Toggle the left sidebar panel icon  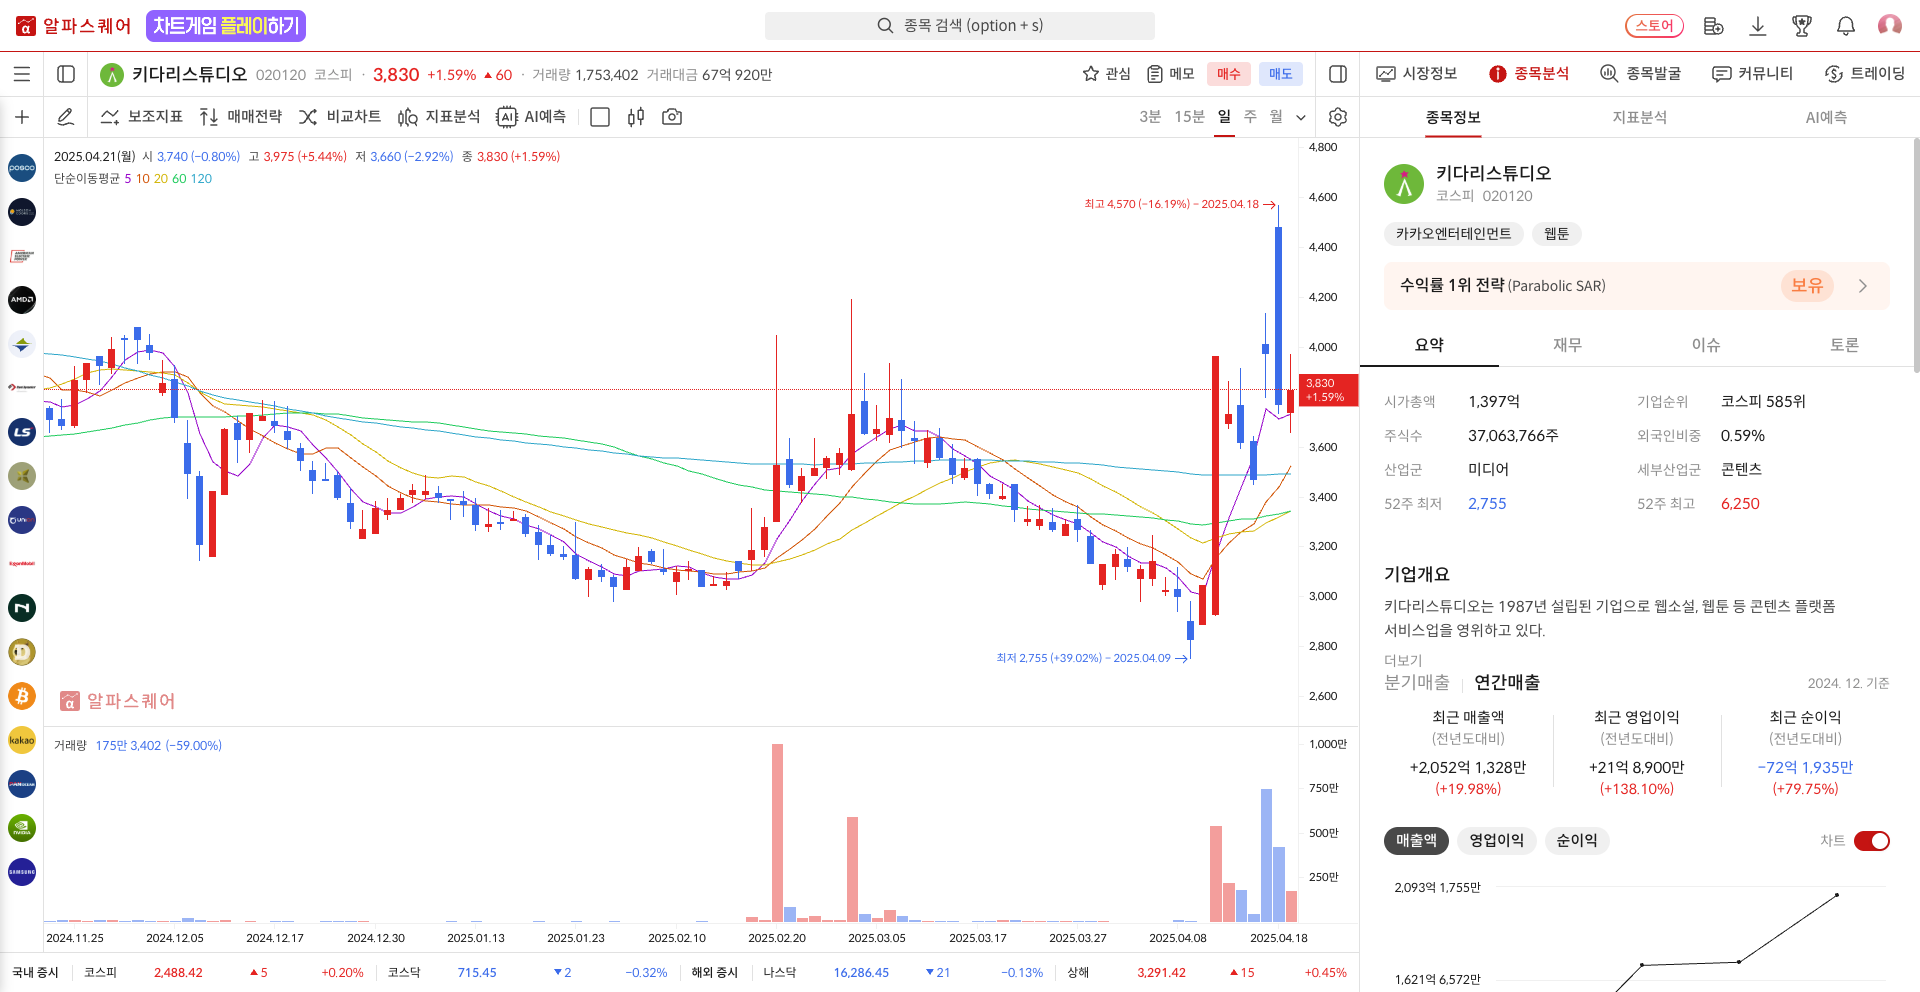(x=66, y=74)
